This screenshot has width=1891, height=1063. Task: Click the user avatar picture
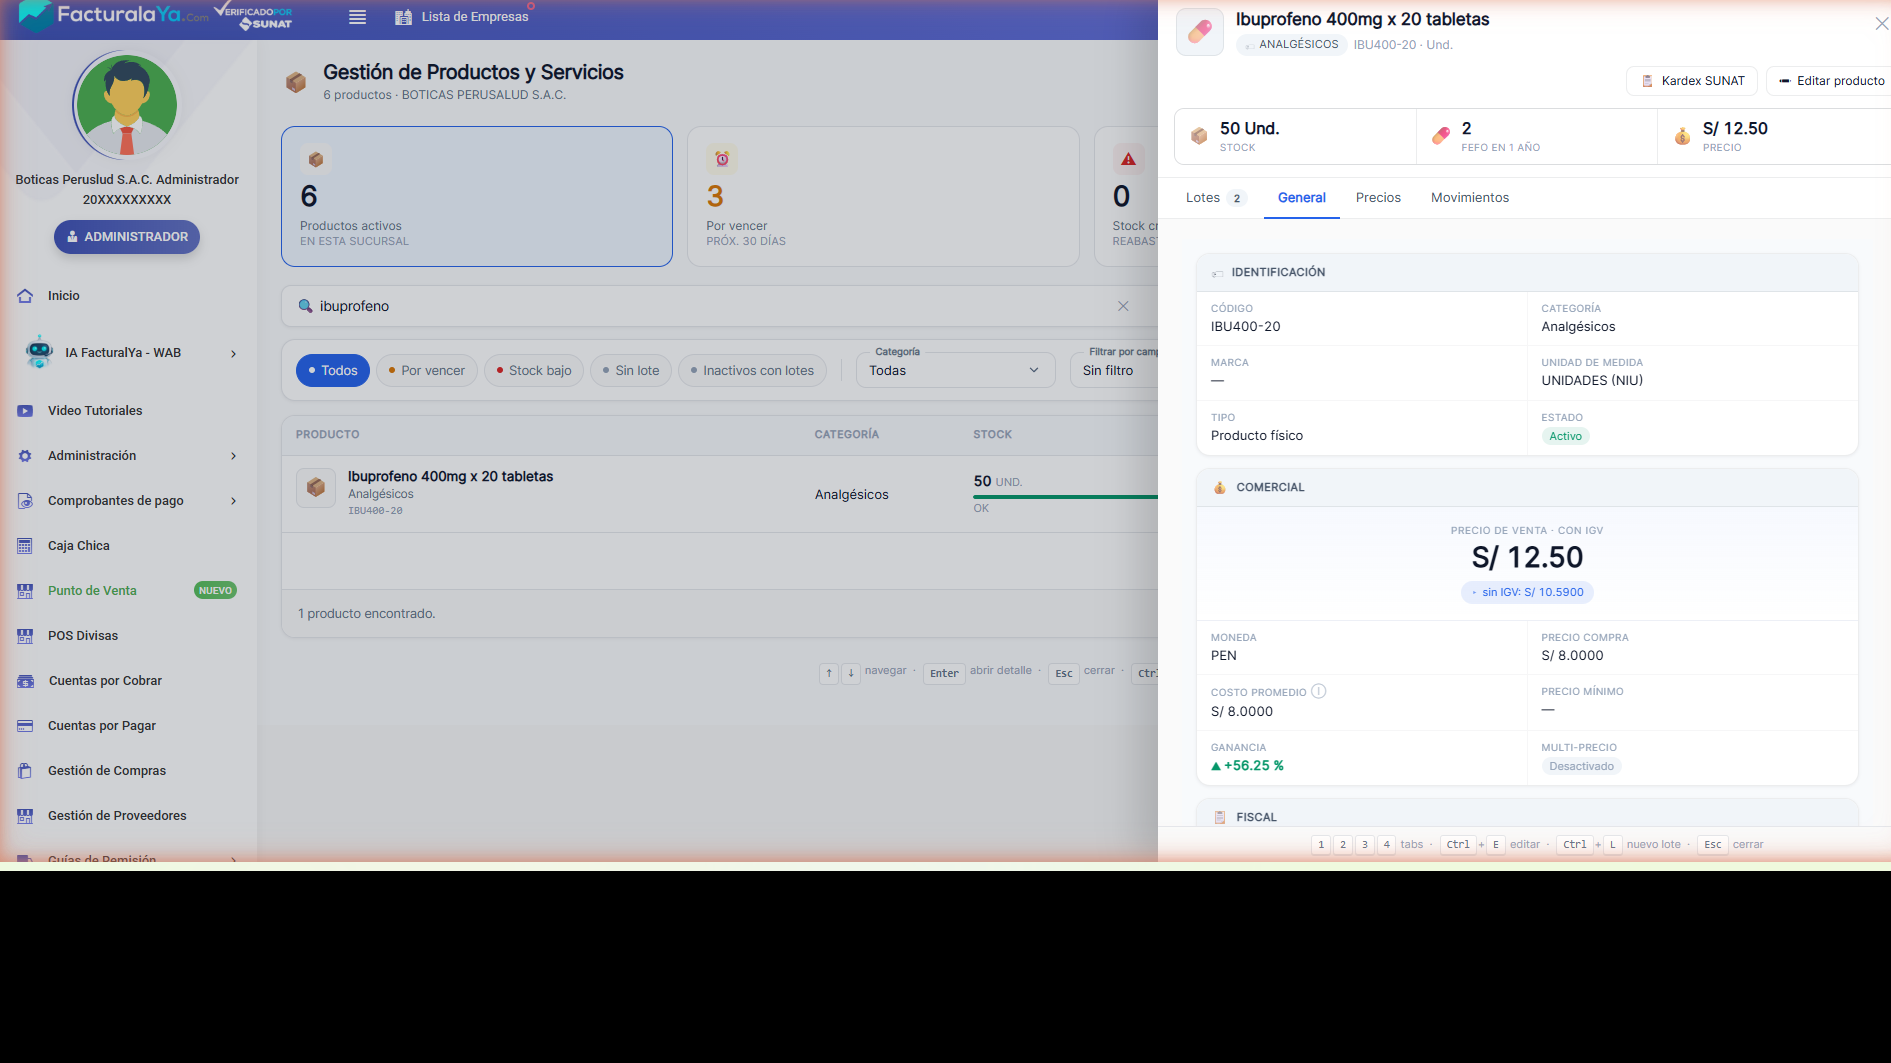(127, 105)
